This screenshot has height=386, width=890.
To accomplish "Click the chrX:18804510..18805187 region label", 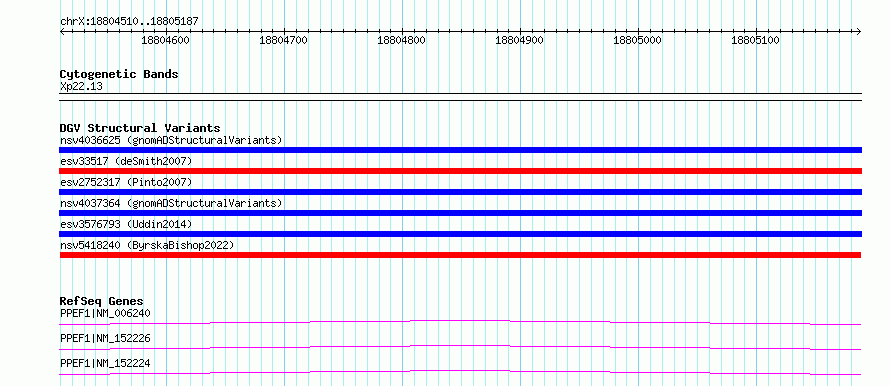I will click(x=129, y=22).
